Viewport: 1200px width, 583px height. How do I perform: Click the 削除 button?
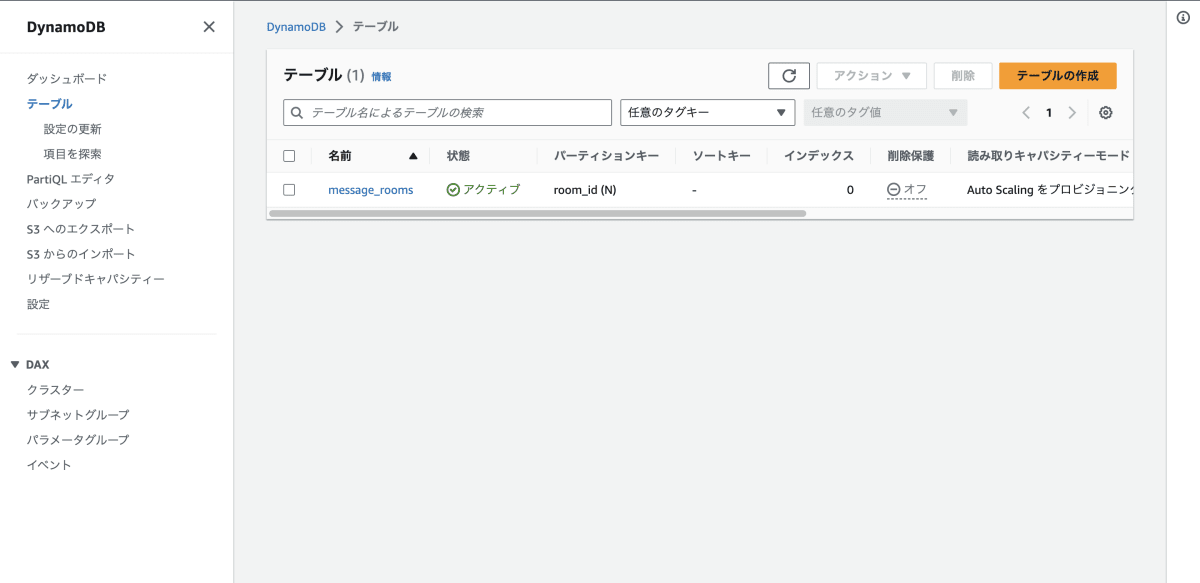click(963, 76)
